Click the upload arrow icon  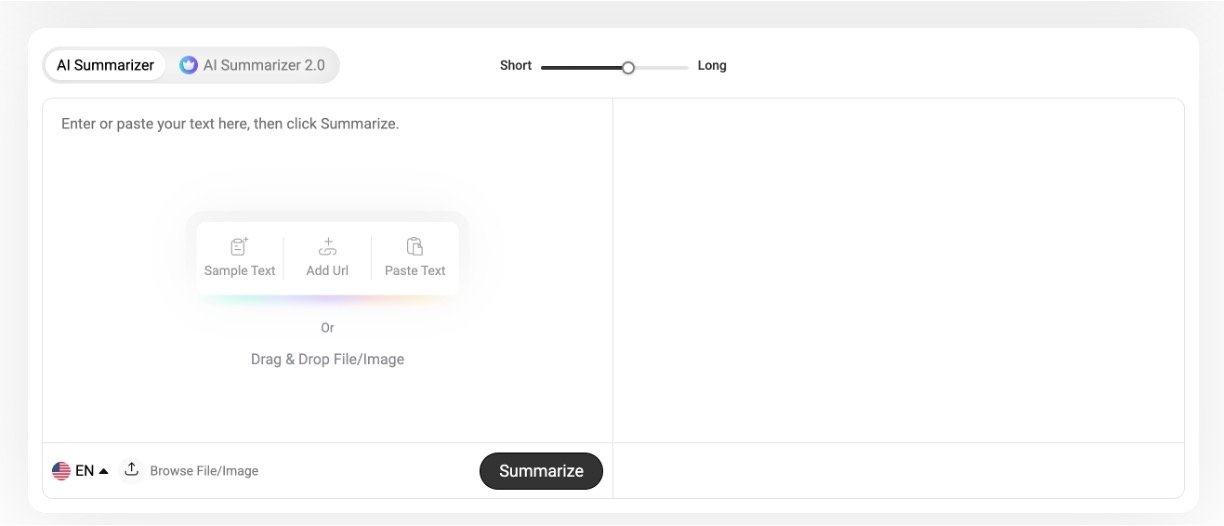tap(131, 470)
